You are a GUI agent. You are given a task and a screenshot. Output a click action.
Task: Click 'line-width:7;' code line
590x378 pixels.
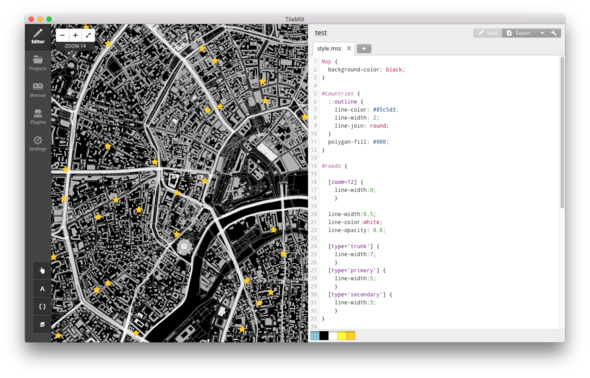coord(355,254)
